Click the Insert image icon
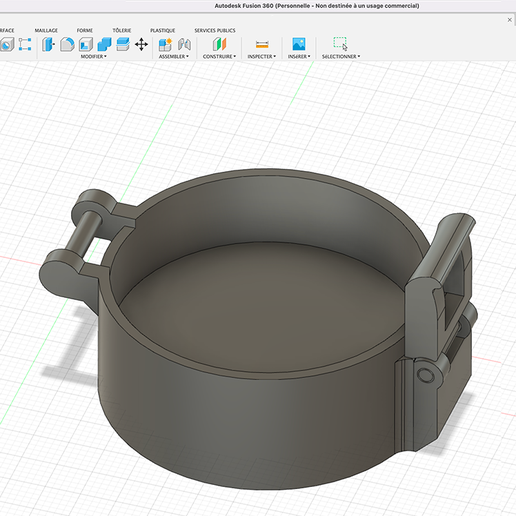The height and width of the screenshot is (516, 516). tap(299, 44)
